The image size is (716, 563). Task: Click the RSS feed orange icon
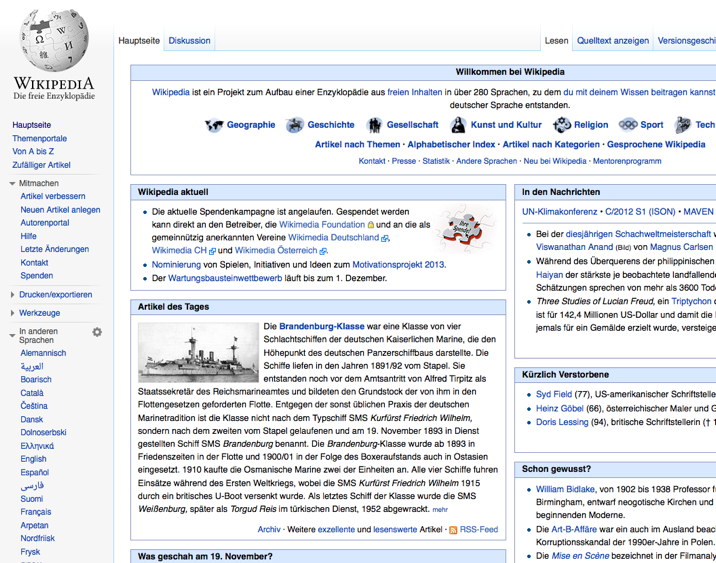point(453,530)
